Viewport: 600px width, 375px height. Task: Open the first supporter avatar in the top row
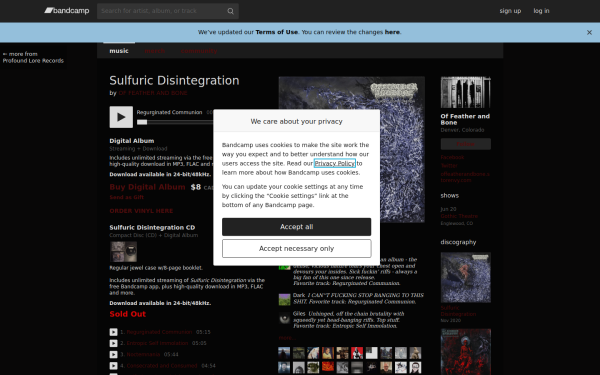(284, 353)
